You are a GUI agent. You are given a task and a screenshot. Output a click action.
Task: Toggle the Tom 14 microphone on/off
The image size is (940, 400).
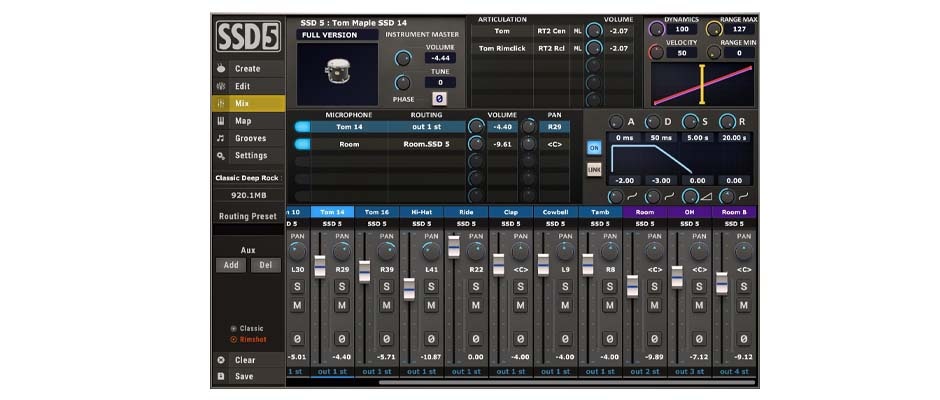pyautogui.click(x=303, y=127)
